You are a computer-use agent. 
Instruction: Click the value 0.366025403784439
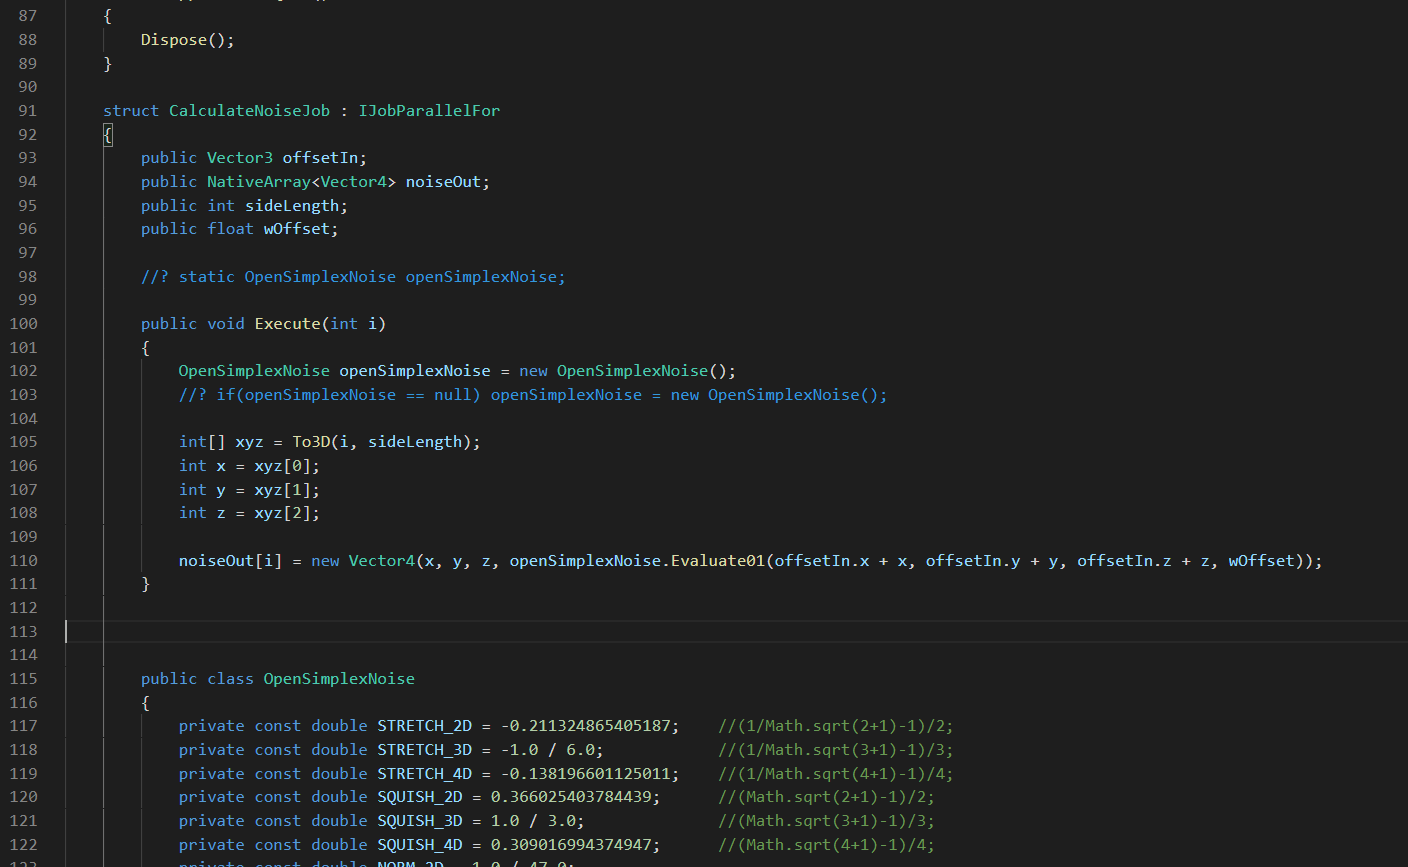coord(571,797)
